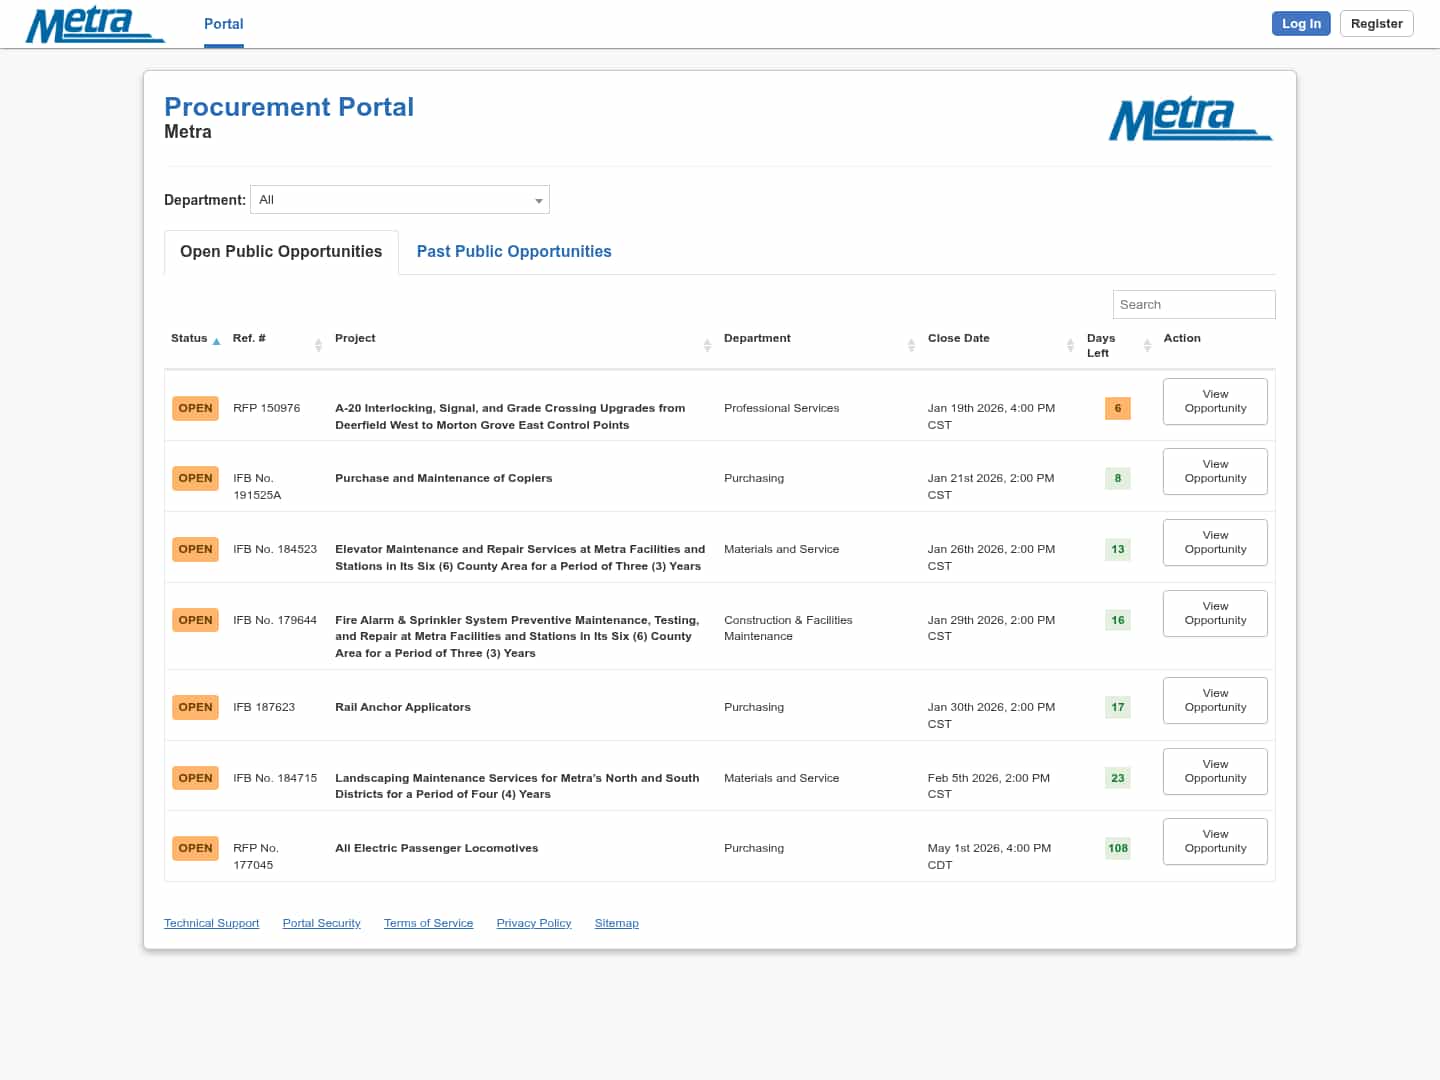Select Open Public Opportunities tab
The height and width of the screenshot is (1080, 1440).
click(281, 252)
